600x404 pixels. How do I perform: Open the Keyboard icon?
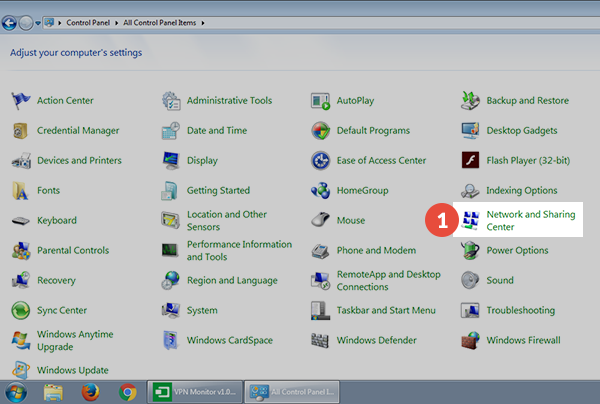[21, 221]
